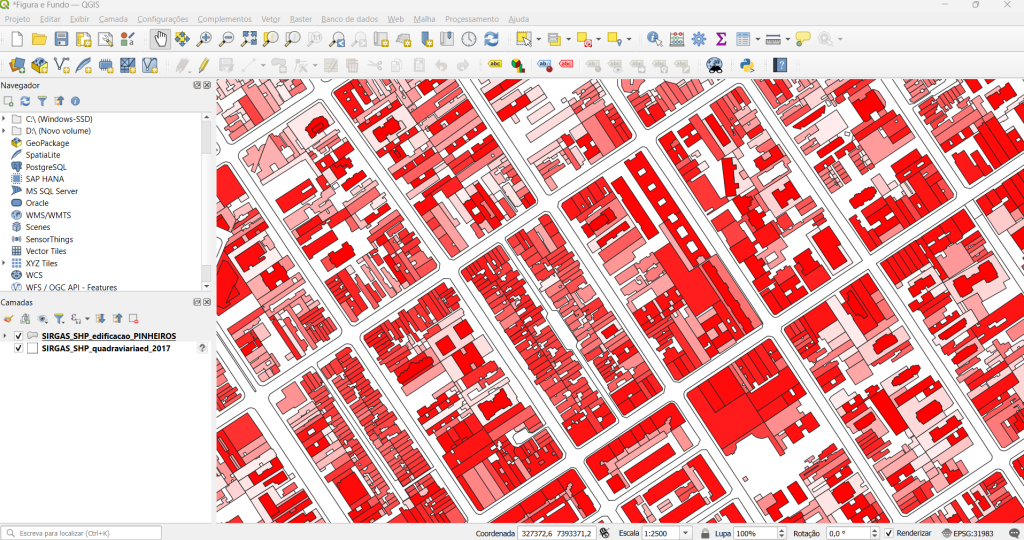Filter the Navegador browser tree
The width and height of the screenshot is (1024, 540).
pyautogui.click(x=42, y=101)
